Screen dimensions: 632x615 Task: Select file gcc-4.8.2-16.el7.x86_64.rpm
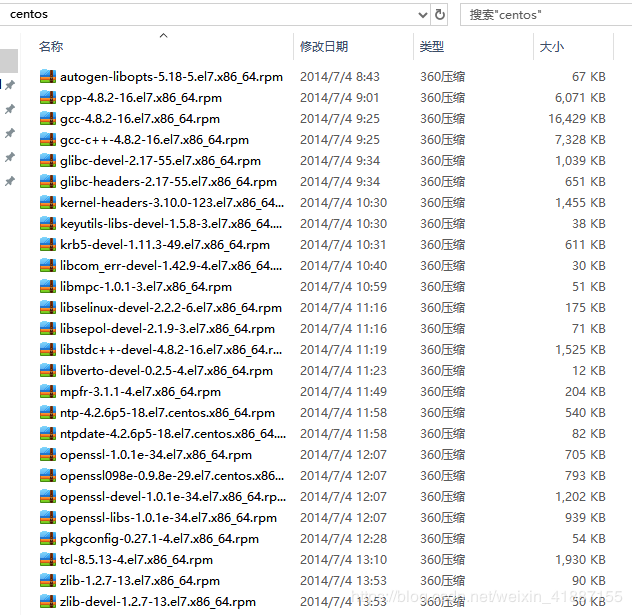pyautogui.click(x=140, y=118)
